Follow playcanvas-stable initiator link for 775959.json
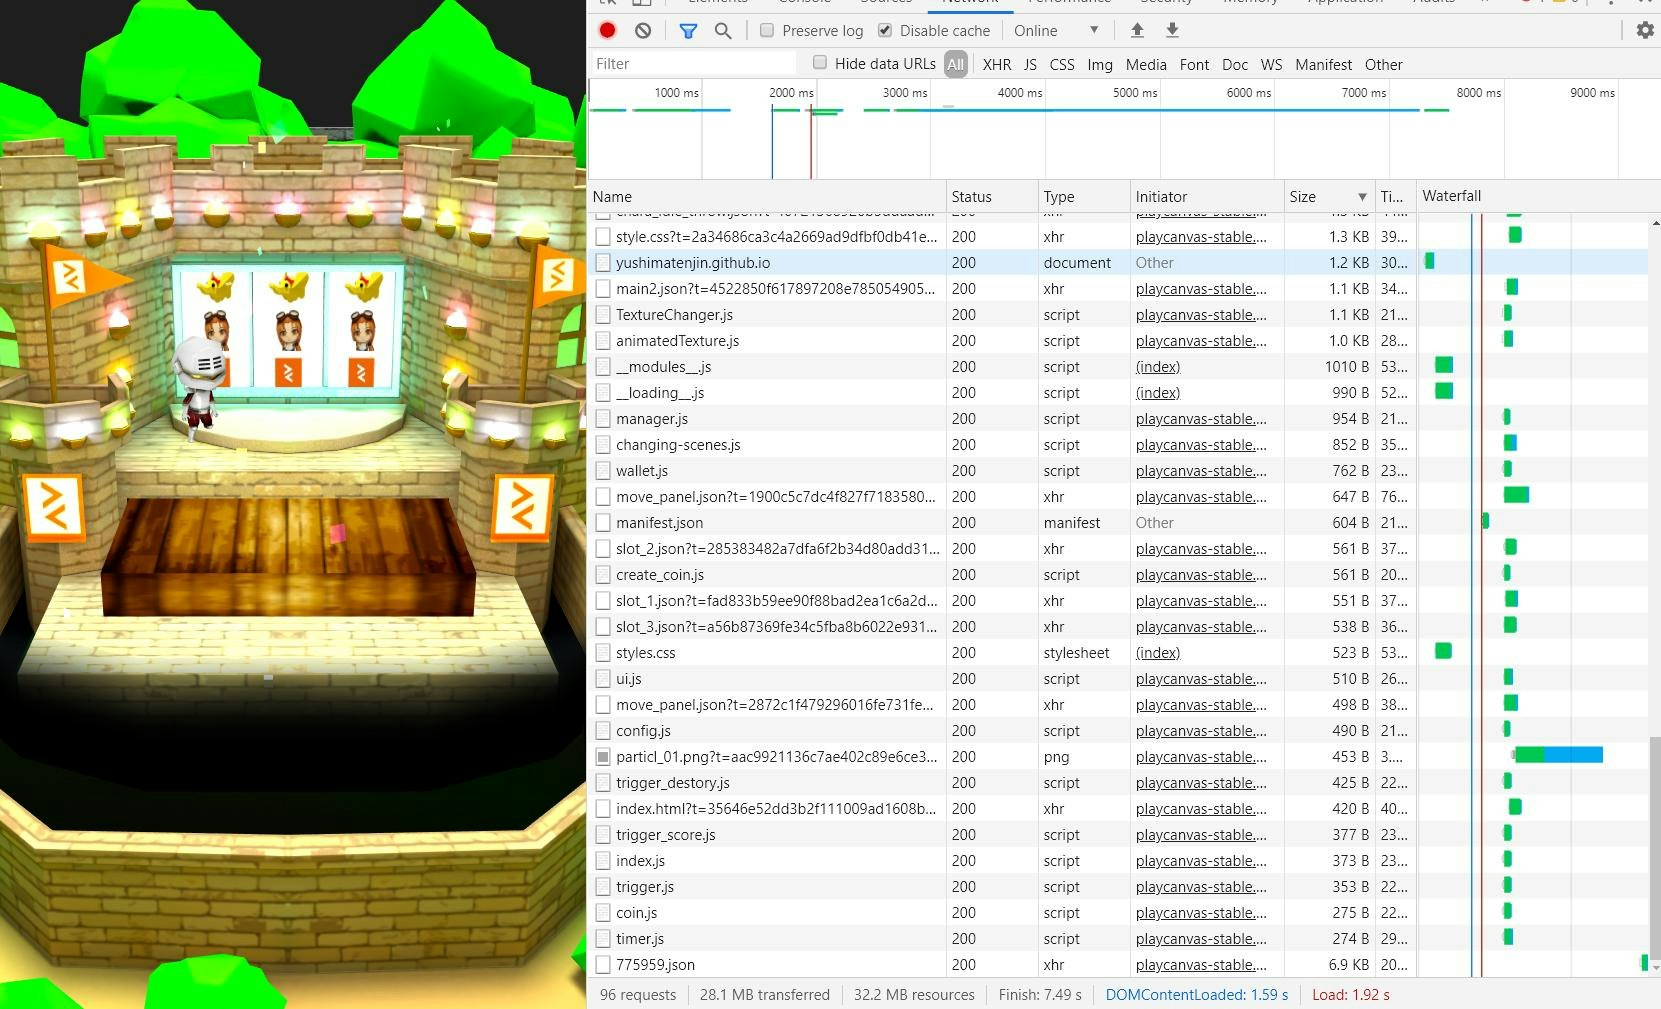Viewport: 1661px width, 1009px height. click(x=1201, y=965)
